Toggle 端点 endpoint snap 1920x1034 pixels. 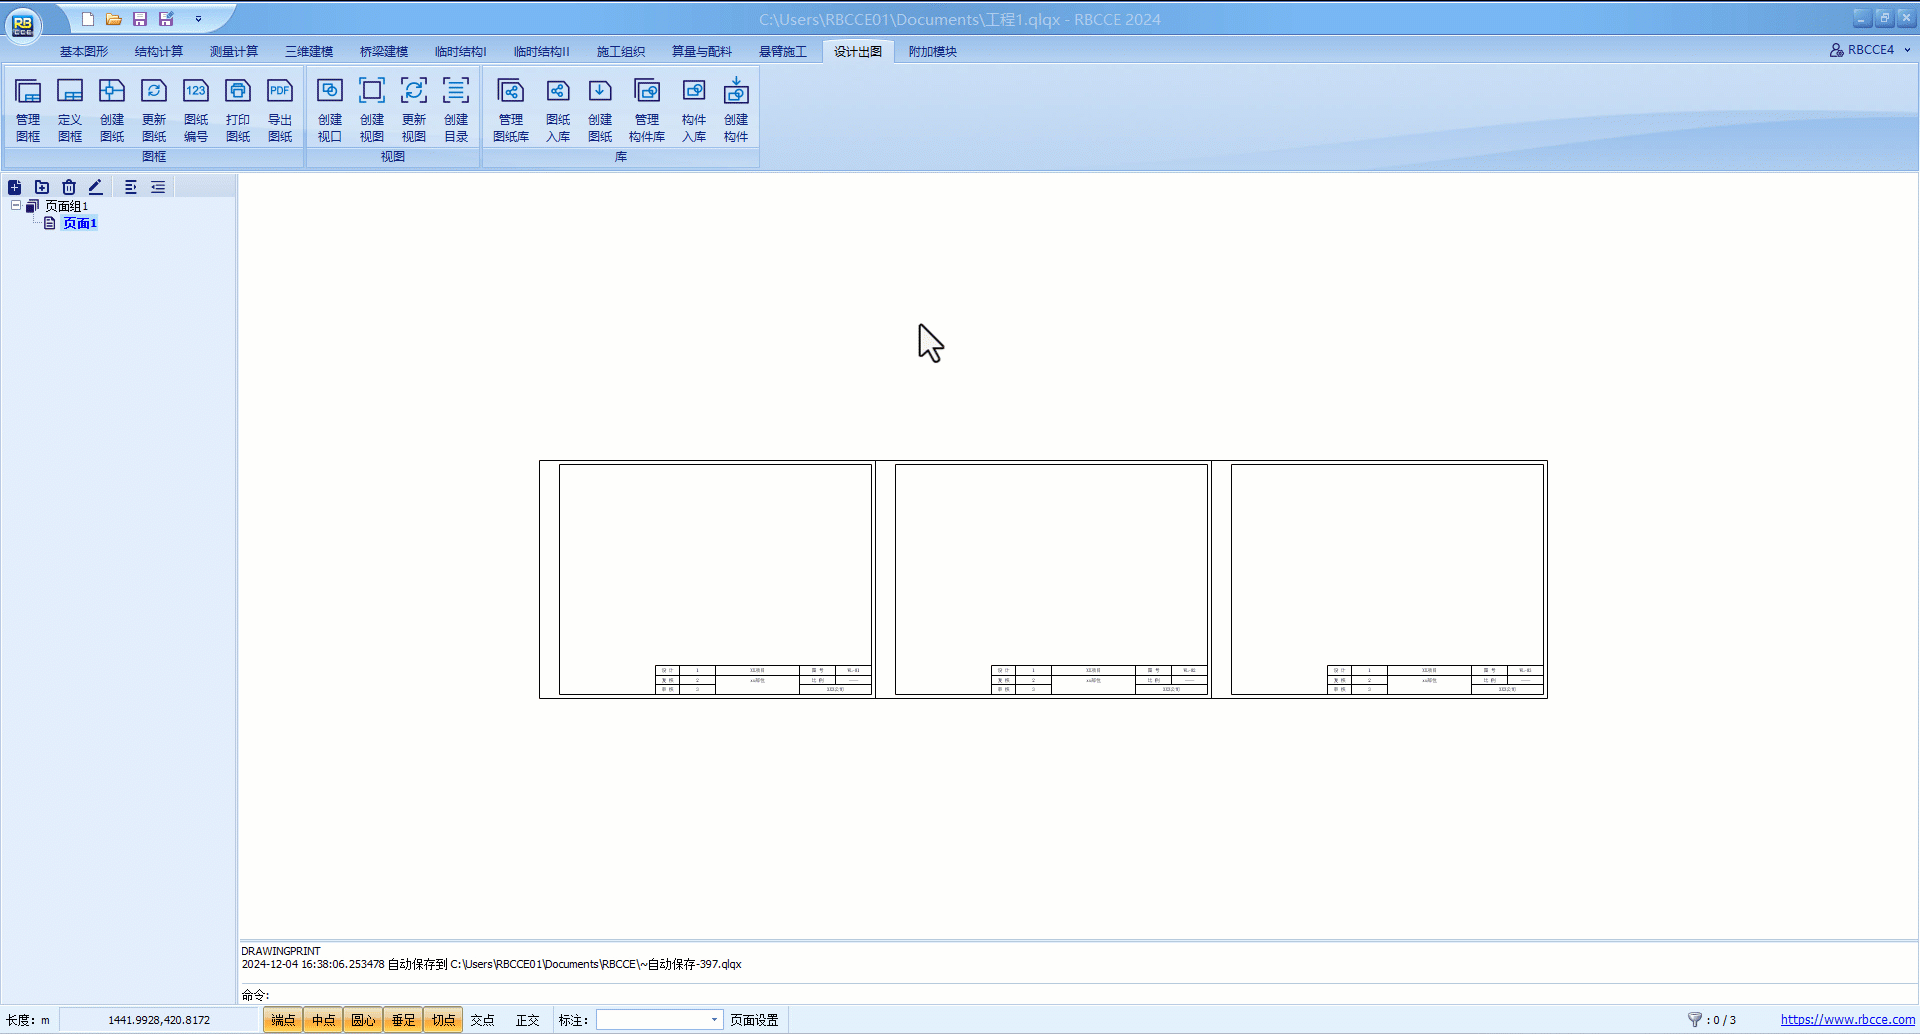(283, 1020)
